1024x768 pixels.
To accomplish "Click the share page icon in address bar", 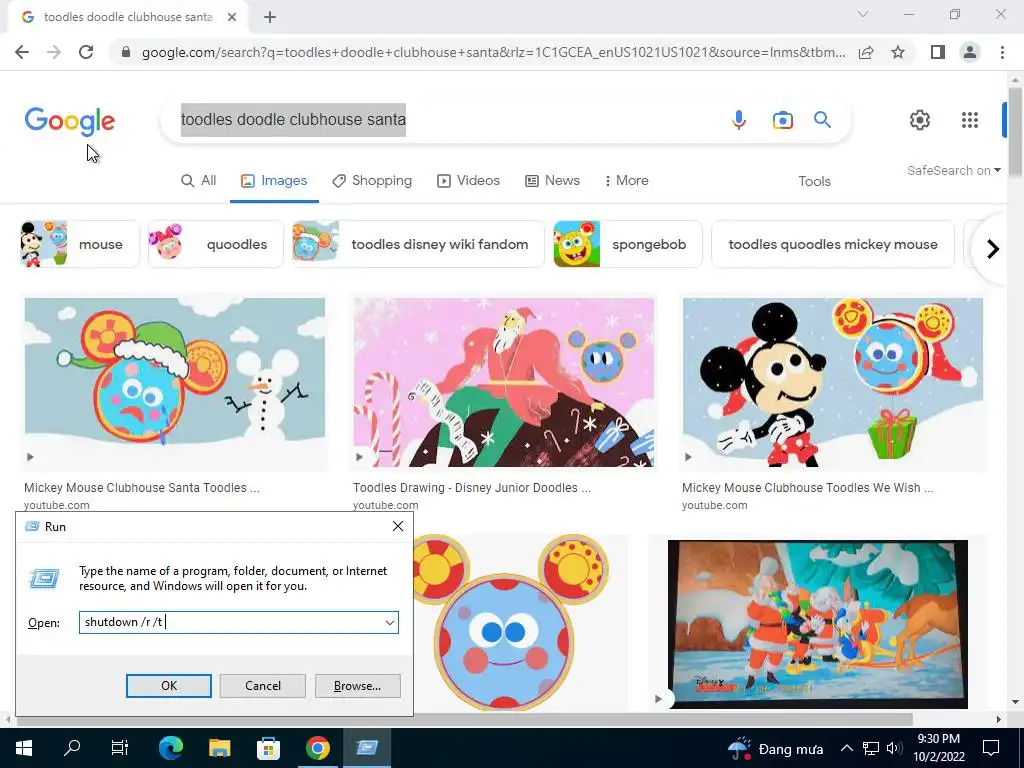I will 866,52.
